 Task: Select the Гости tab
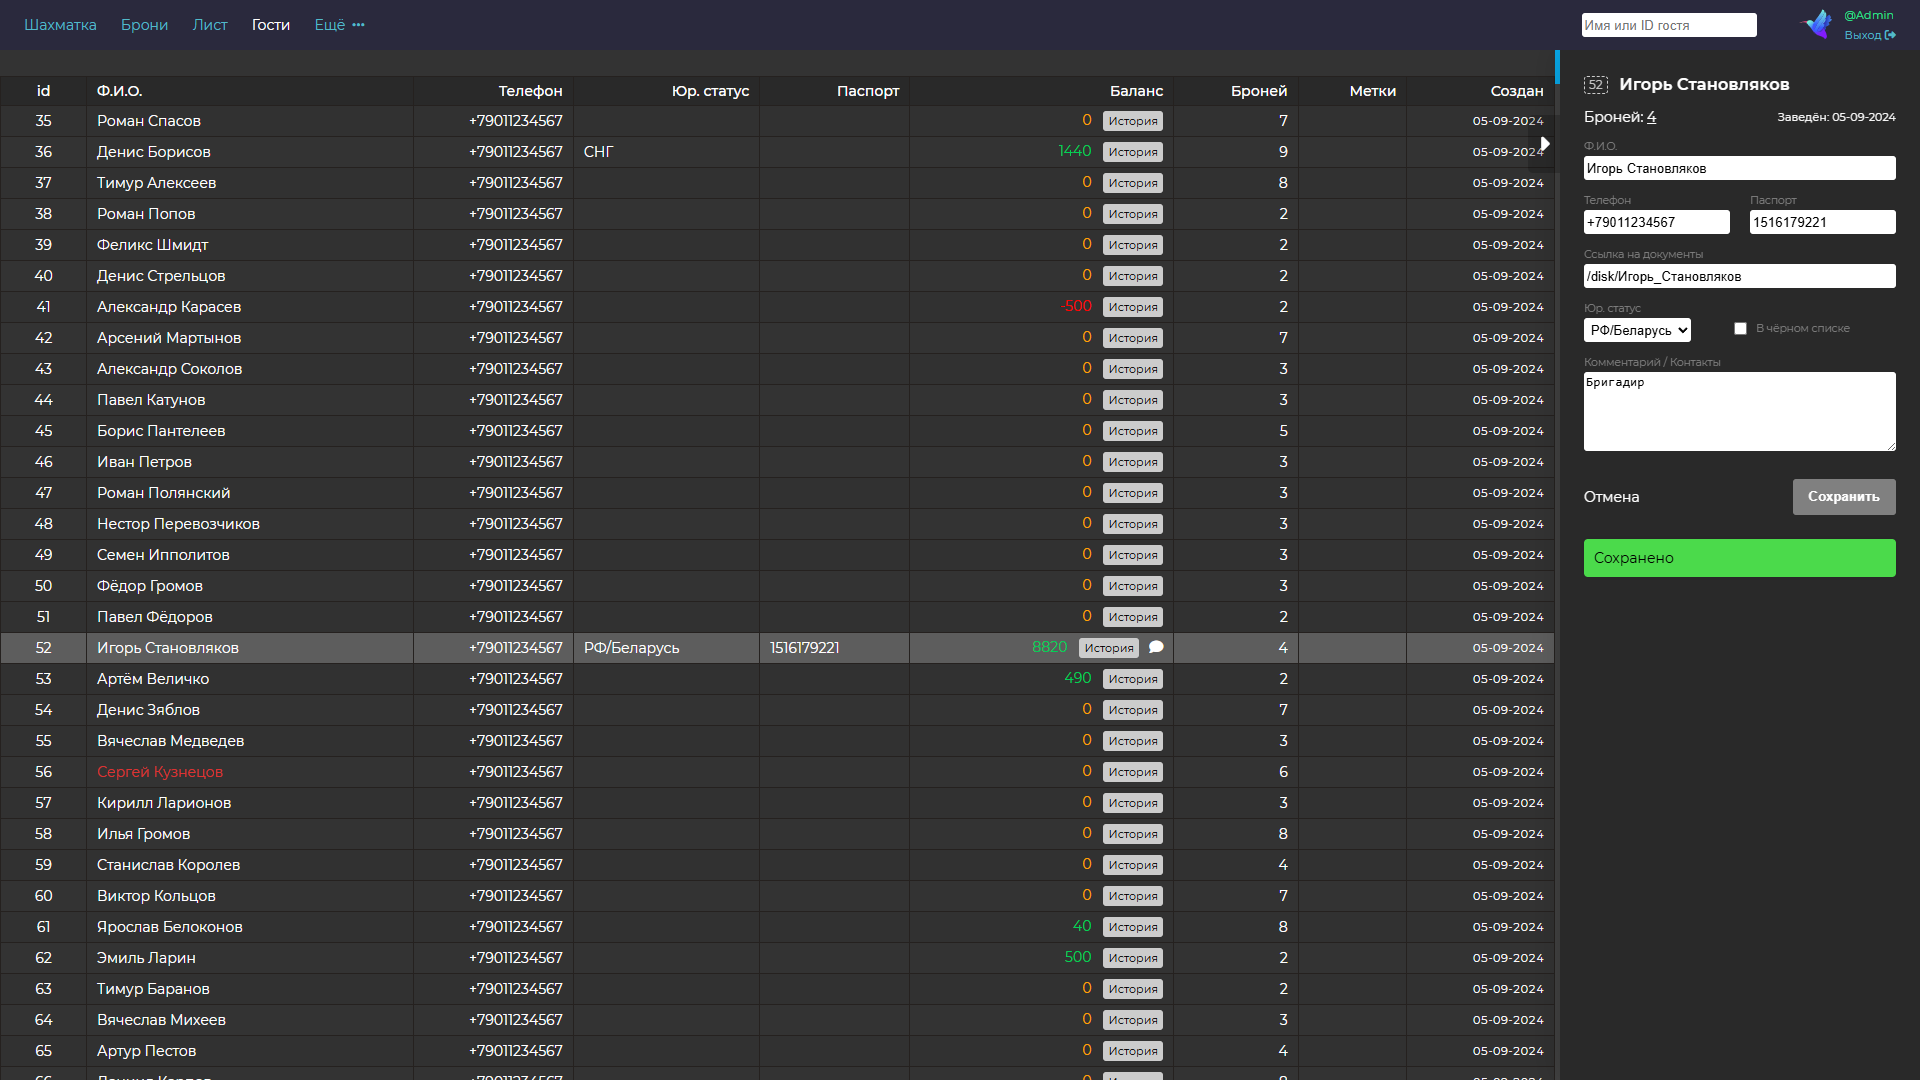click(271, 25)
